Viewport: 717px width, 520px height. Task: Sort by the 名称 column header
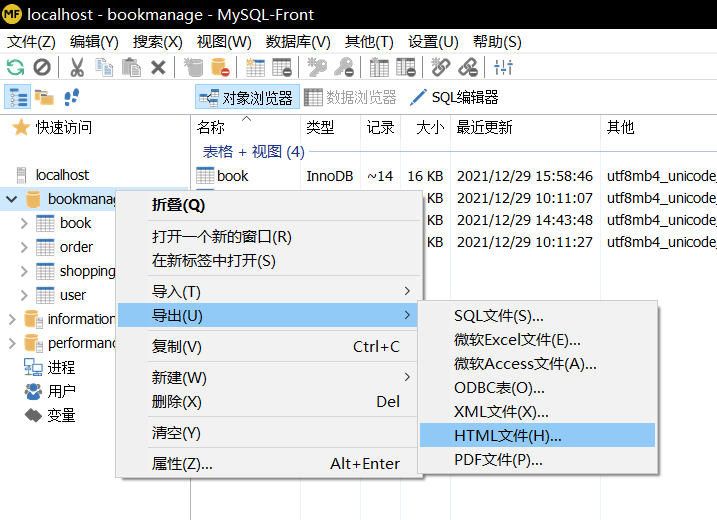pos(246,127)
